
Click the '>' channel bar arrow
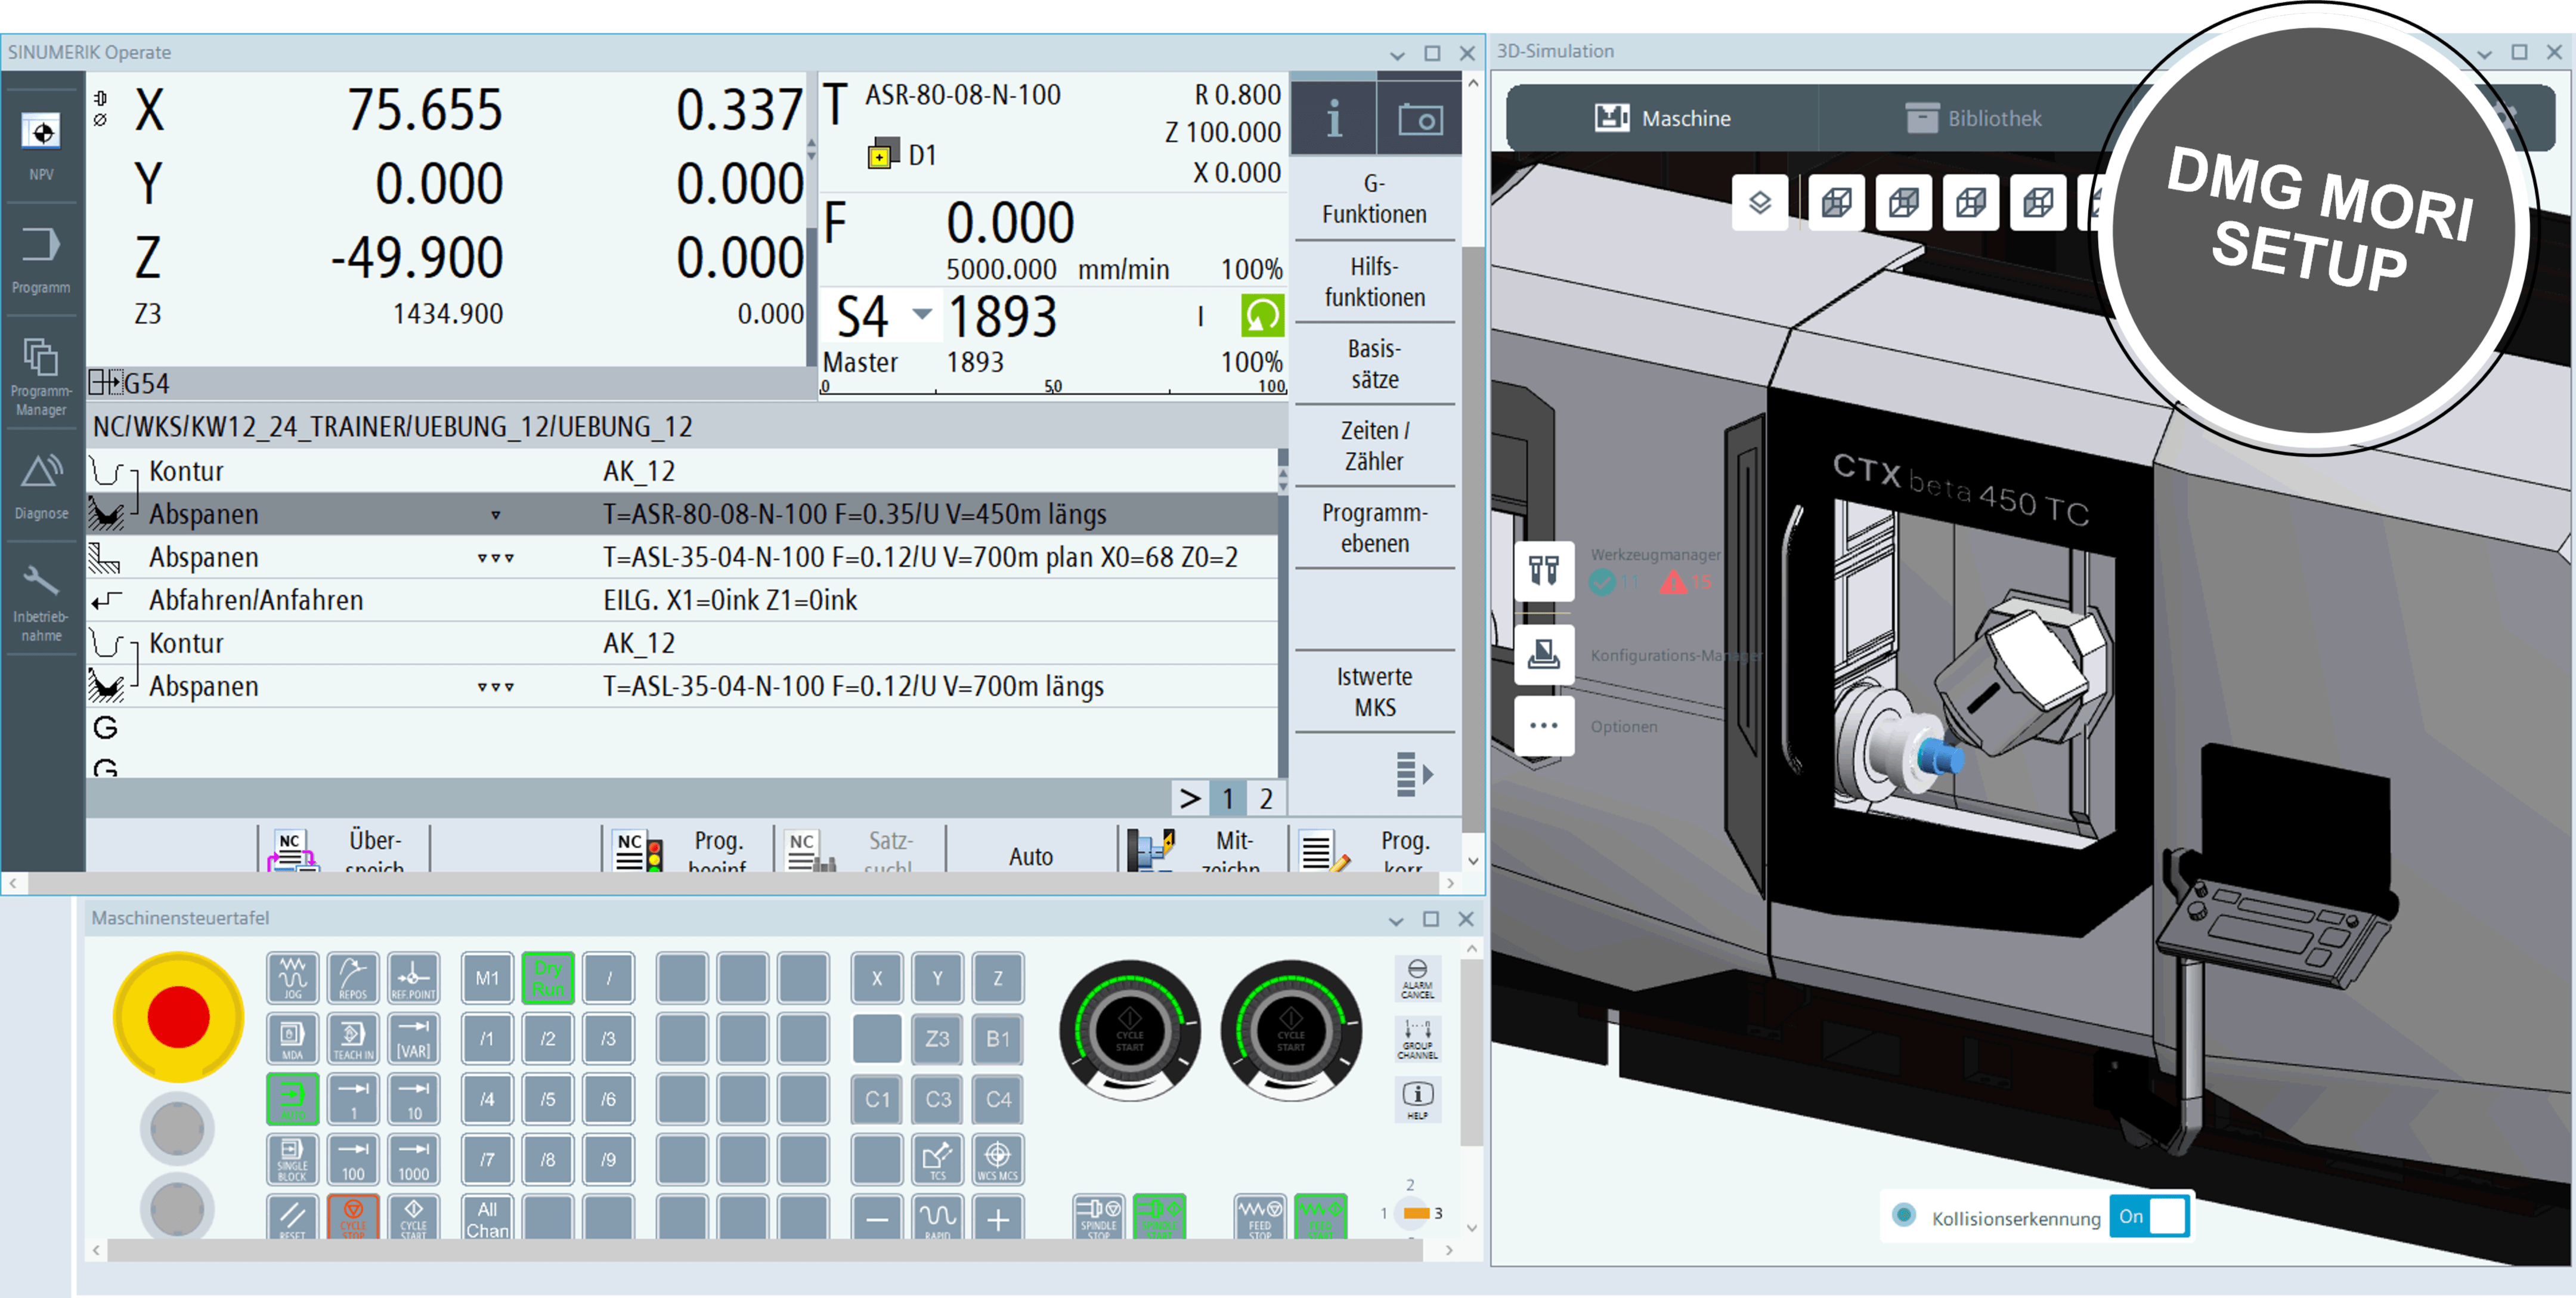pos(1189,798)
